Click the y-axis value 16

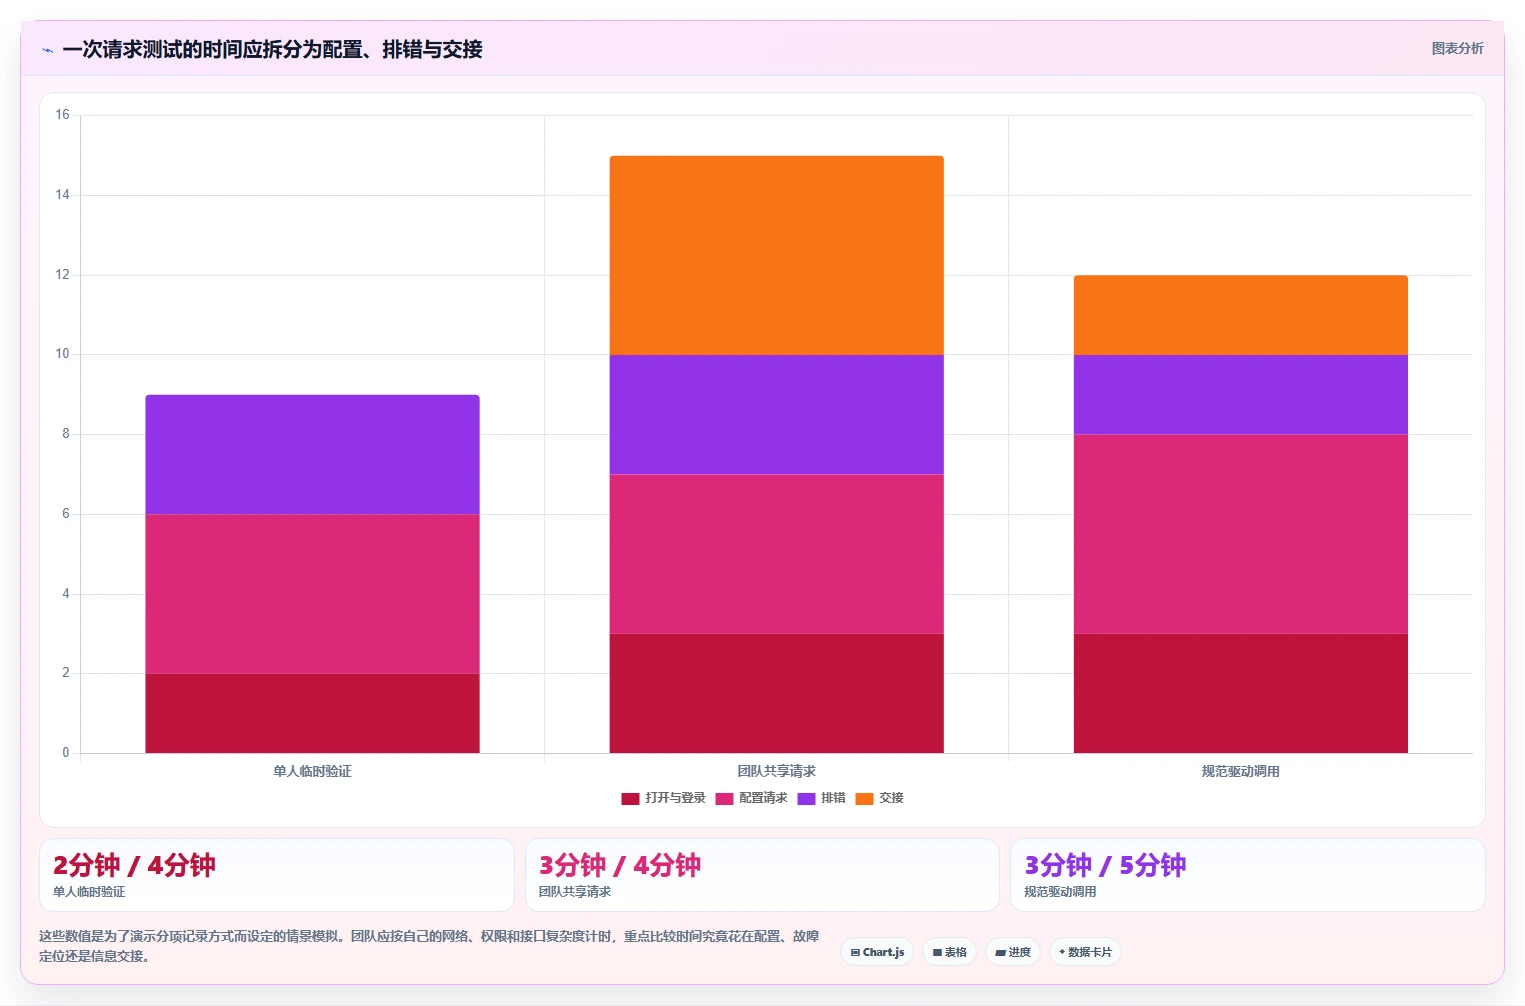pyautogui.click(x=62, y=115)
